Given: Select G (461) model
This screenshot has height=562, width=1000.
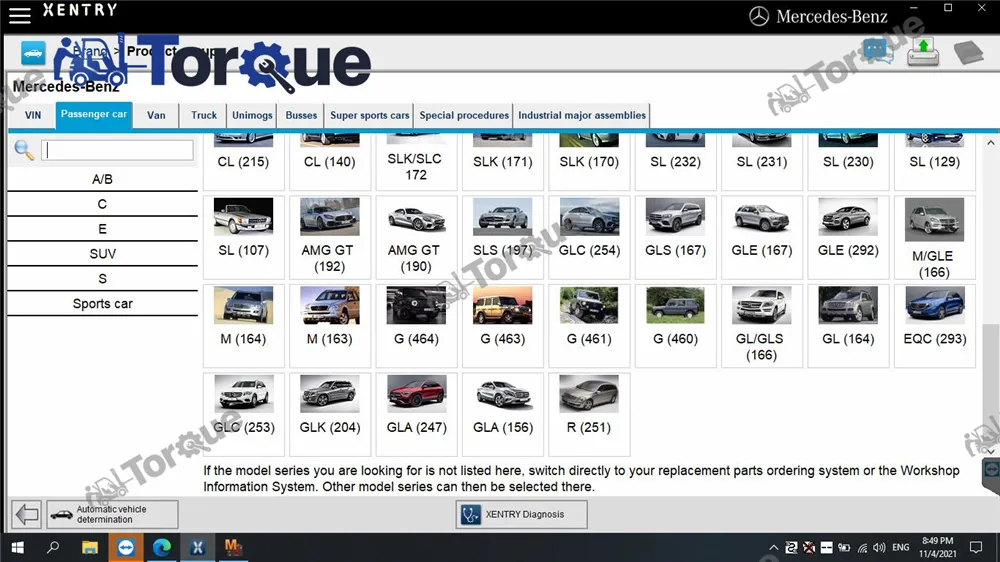Looking at the screenshot, I should (589, 326).
